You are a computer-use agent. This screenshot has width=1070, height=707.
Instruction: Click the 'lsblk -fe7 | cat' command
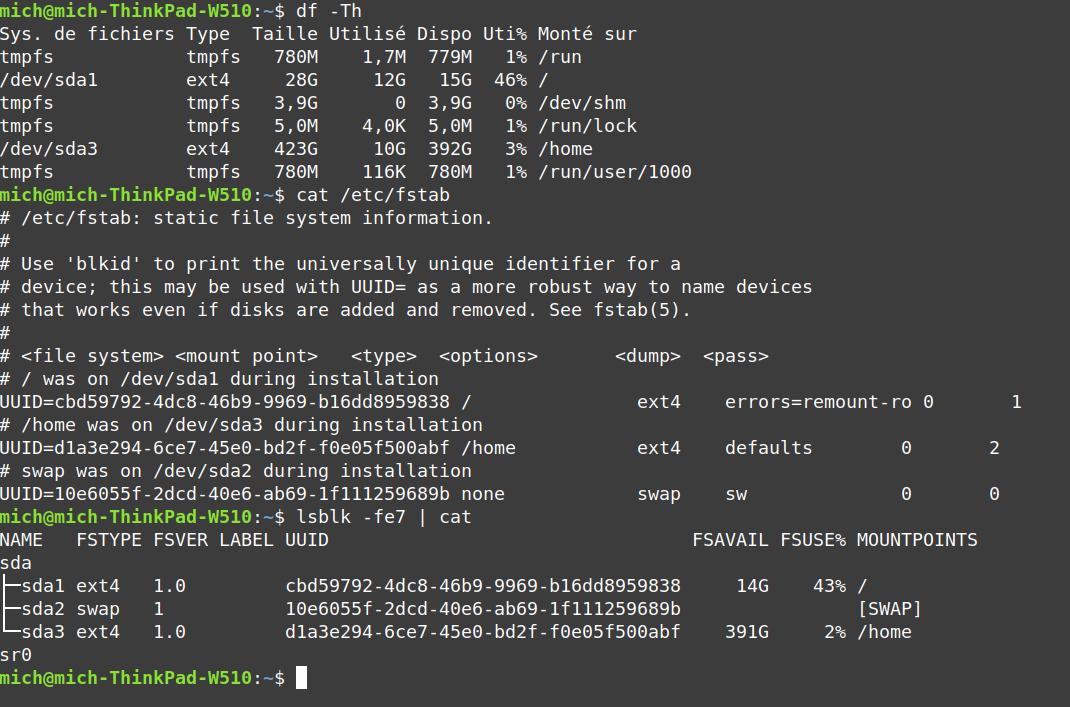pos(384,517)
